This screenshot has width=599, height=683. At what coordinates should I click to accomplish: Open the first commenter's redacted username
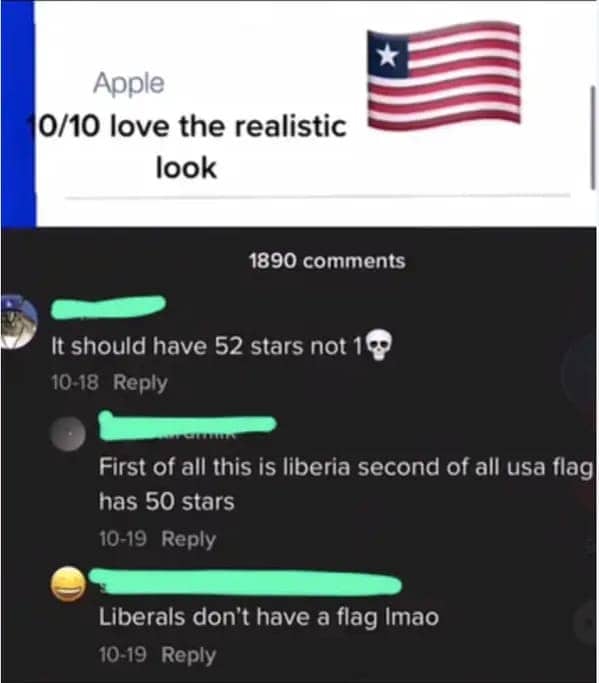[x=108, y=307]
